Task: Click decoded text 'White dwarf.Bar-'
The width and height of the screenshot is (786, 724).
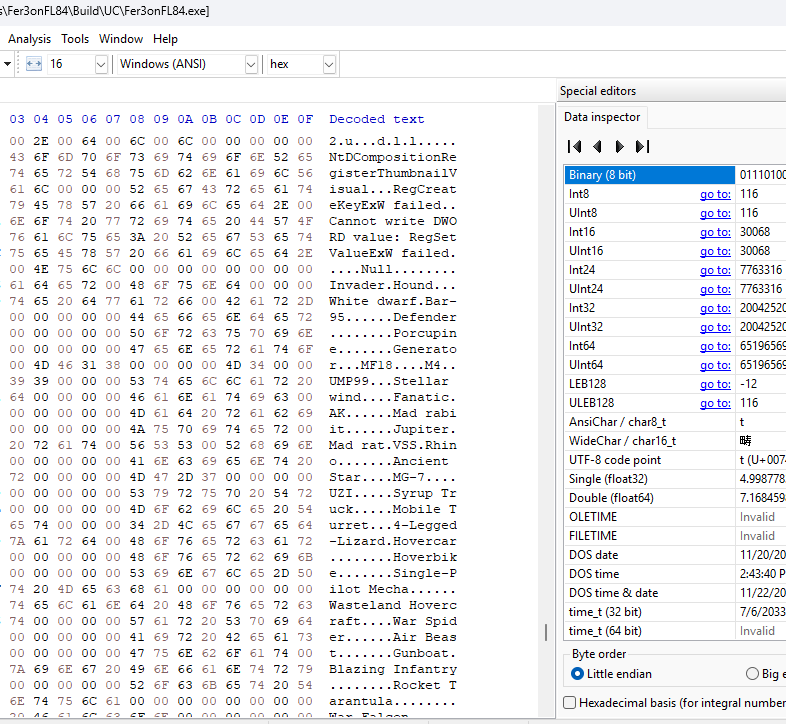Action: coord(392,301)
